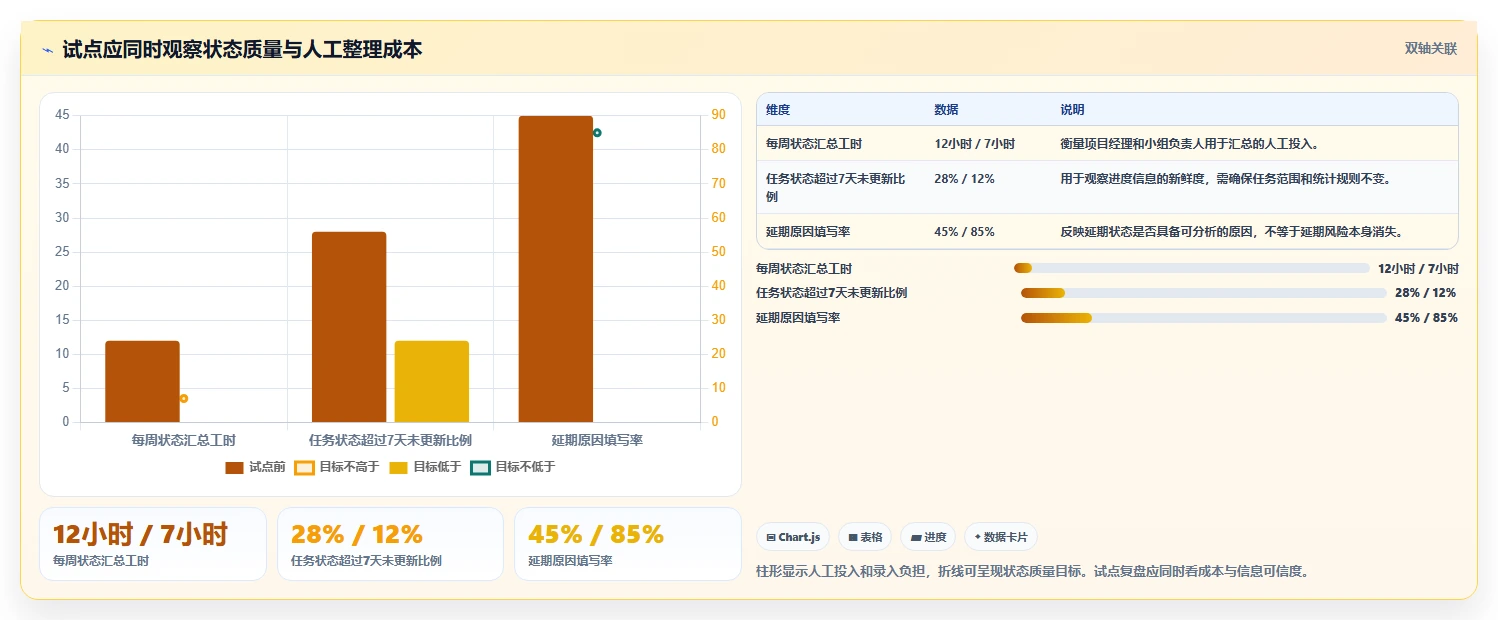Image resolution: width=1498 pixels, height=620 pixels.
Task: Click the 进度 chip
Action: point(928,537)
